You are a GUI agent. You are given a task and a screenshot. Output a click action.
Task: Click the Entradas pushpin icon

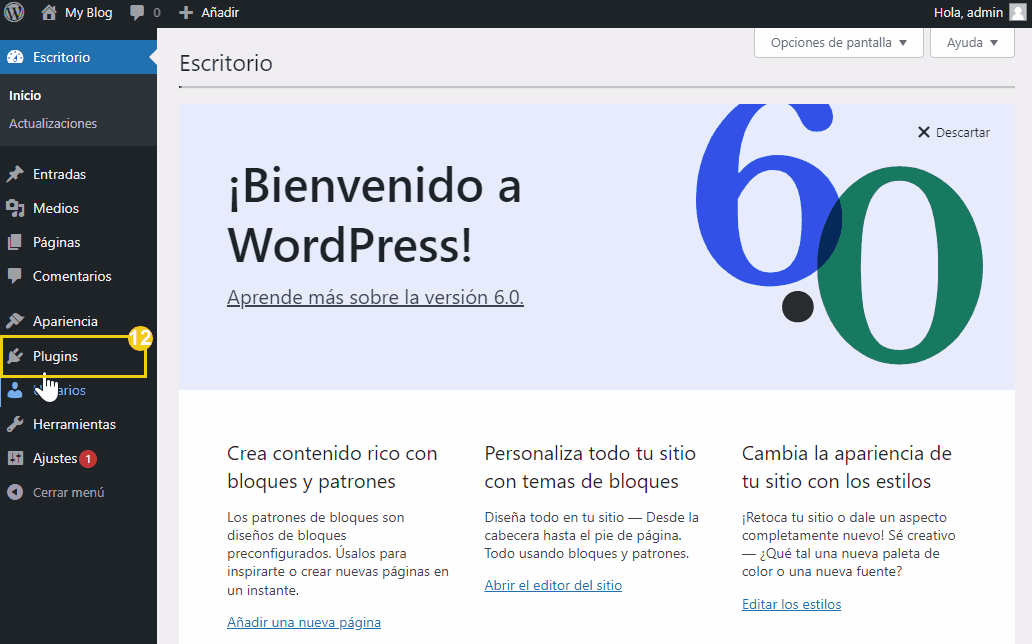click(x=15, y=174)
